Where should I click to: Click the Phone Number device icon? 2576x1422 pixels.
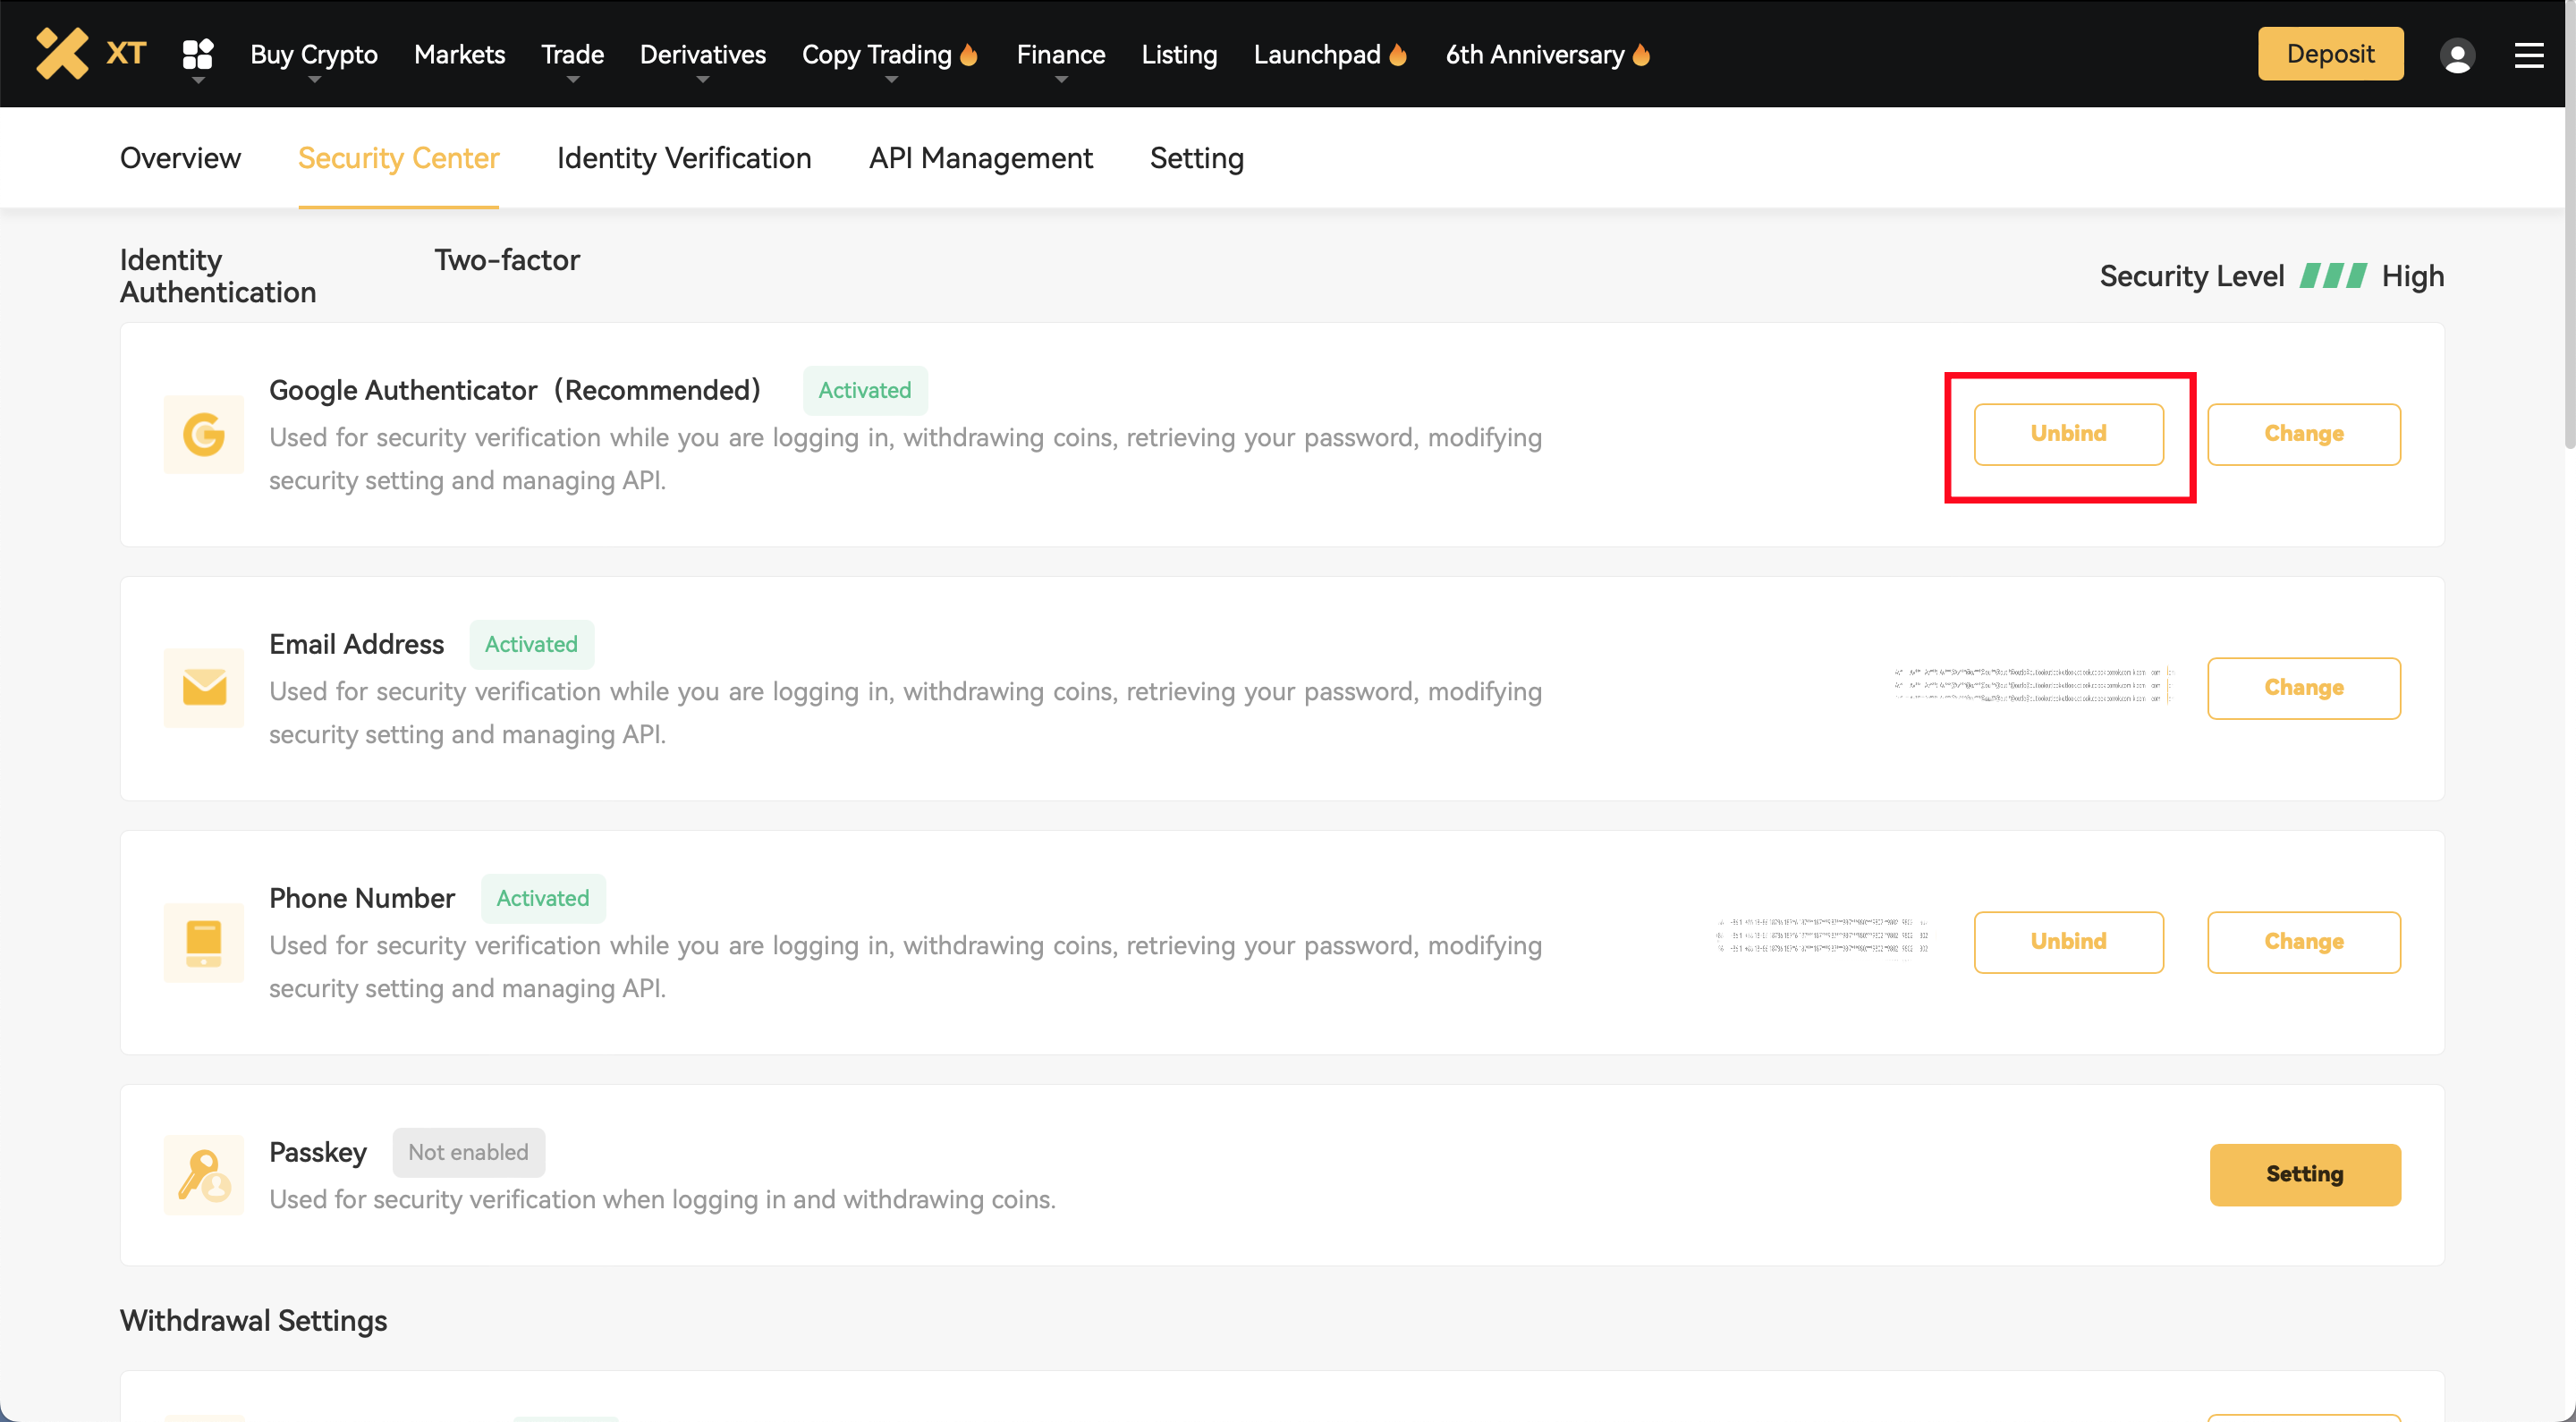pyautogui.click(x=204, y=942)
